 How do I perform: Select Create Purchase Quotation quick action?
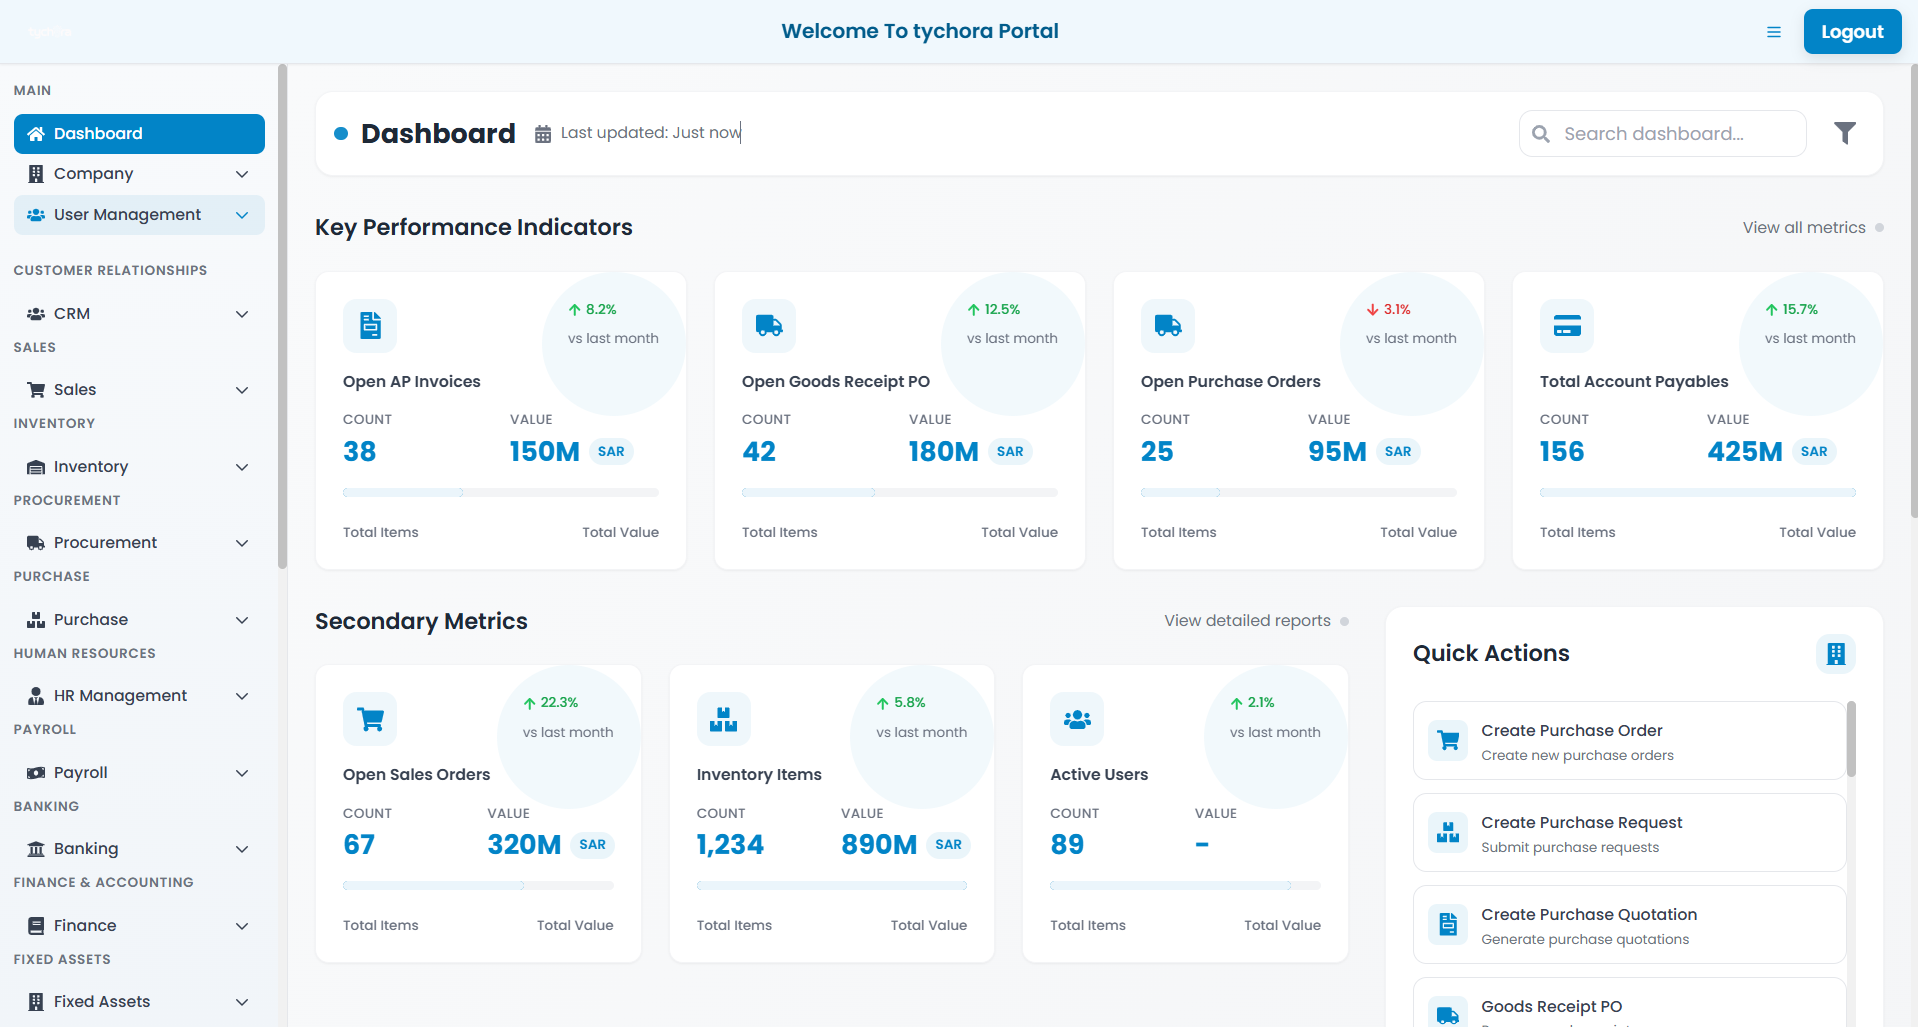1629,925
